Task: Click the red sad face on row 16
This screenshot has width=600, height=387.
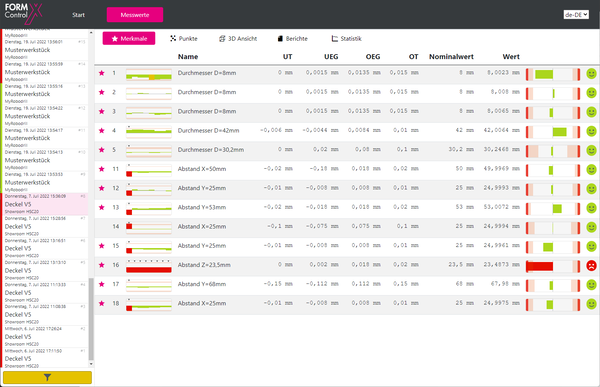Action: [x=591, y=265]
